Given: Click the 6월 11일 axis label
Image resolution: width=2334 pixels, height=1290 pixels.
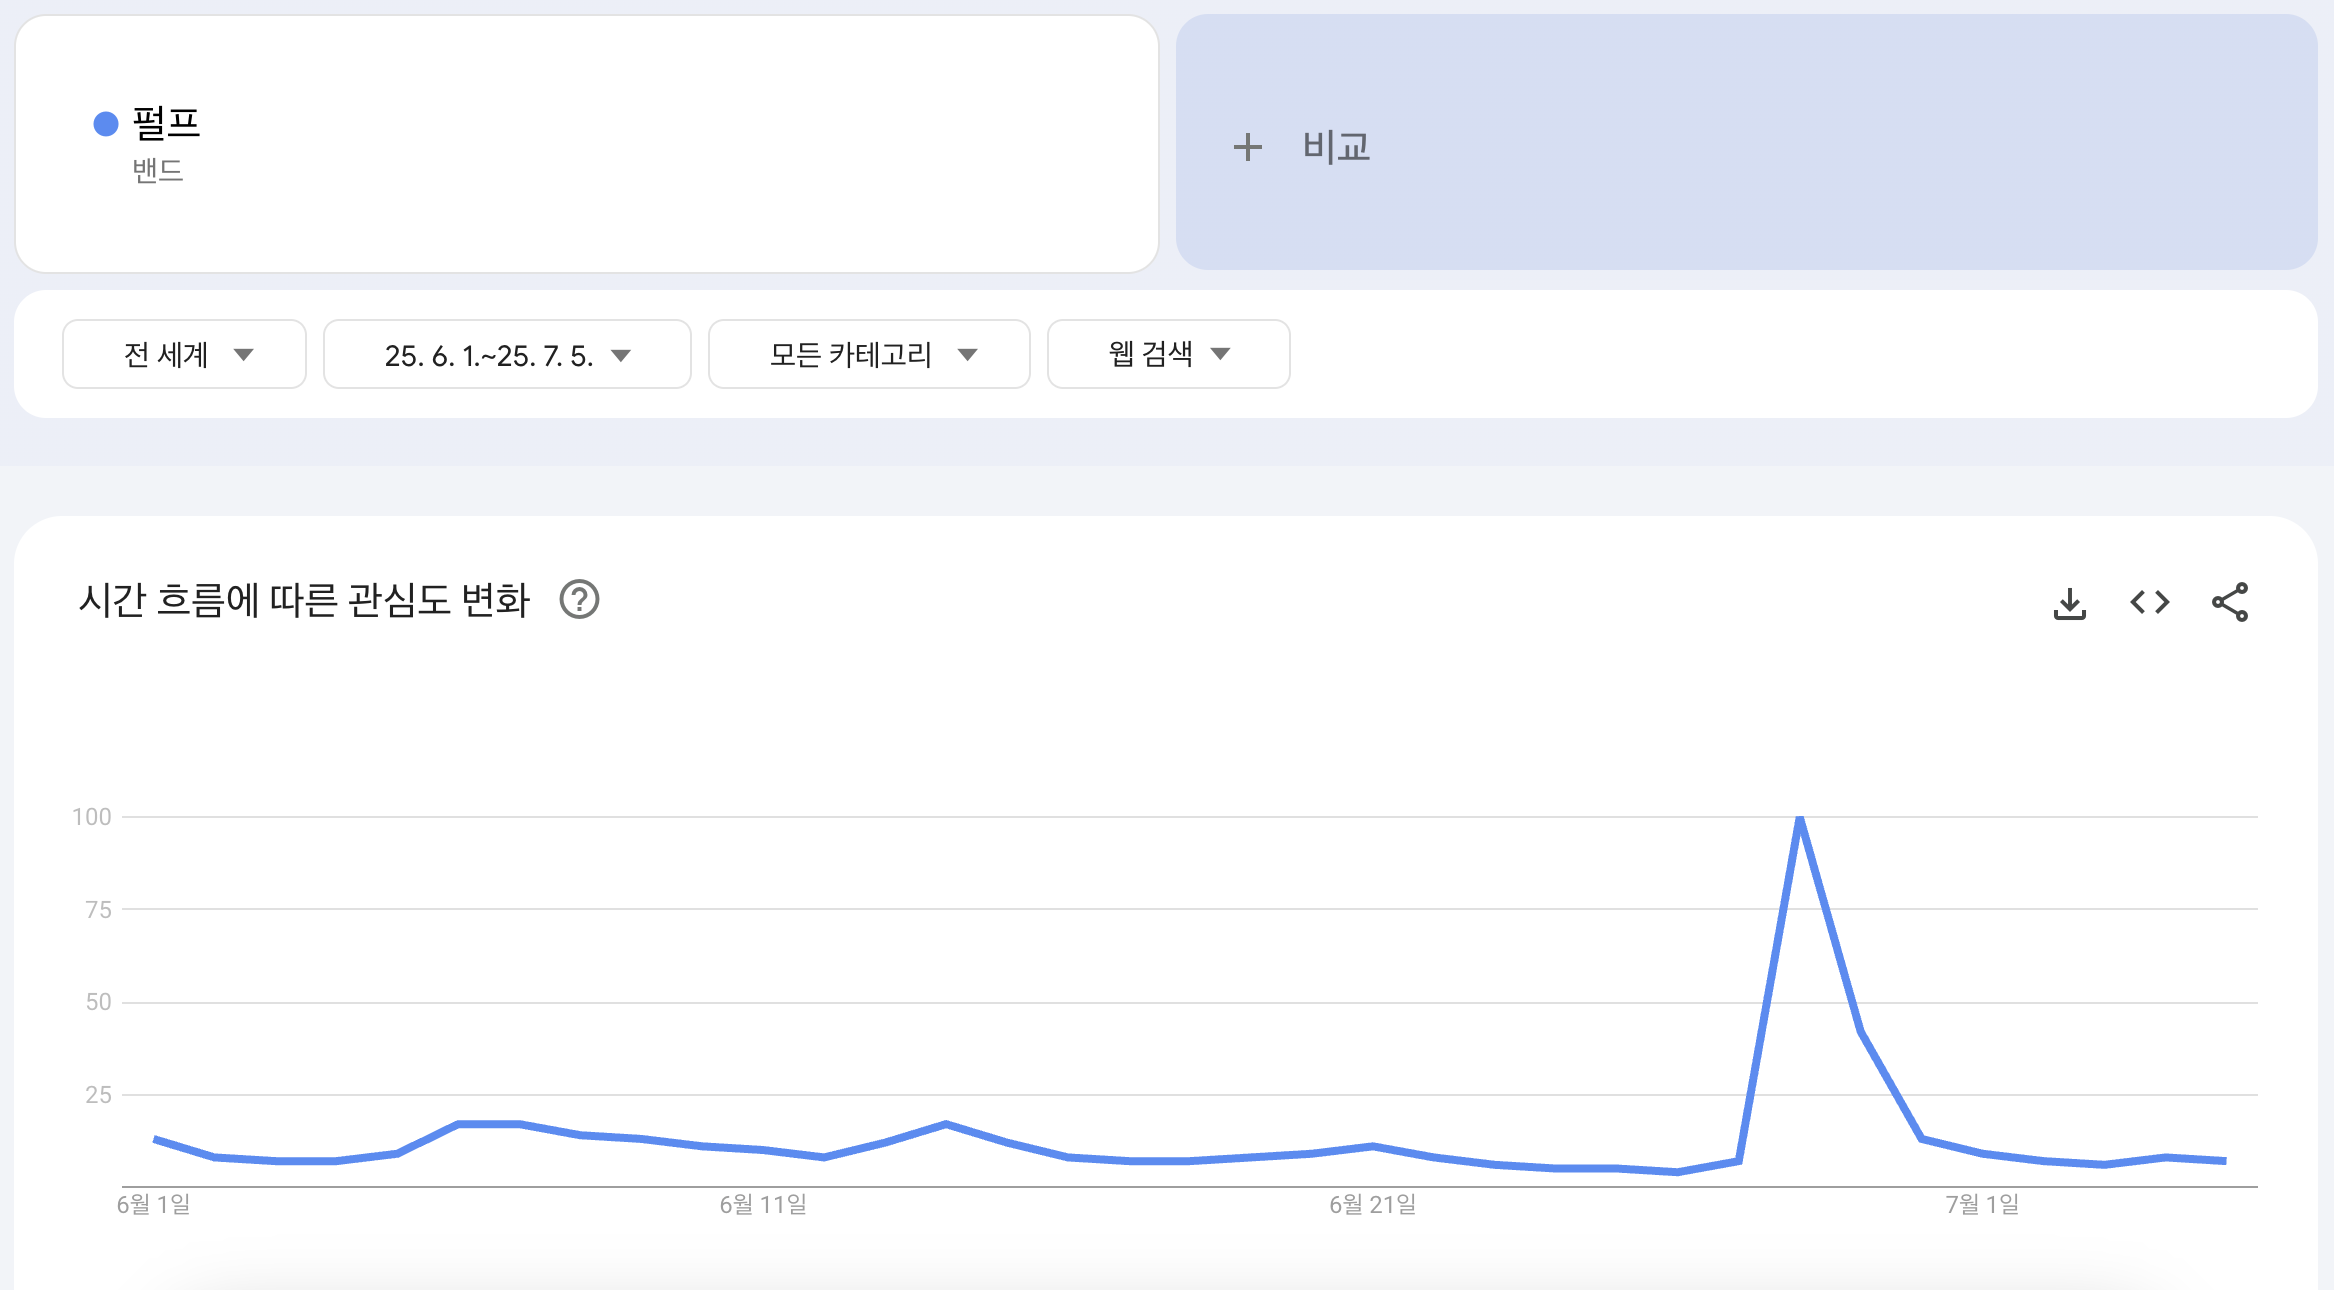Looking at the screenshot, I should pyautogui.click(x=763, y=1205).
